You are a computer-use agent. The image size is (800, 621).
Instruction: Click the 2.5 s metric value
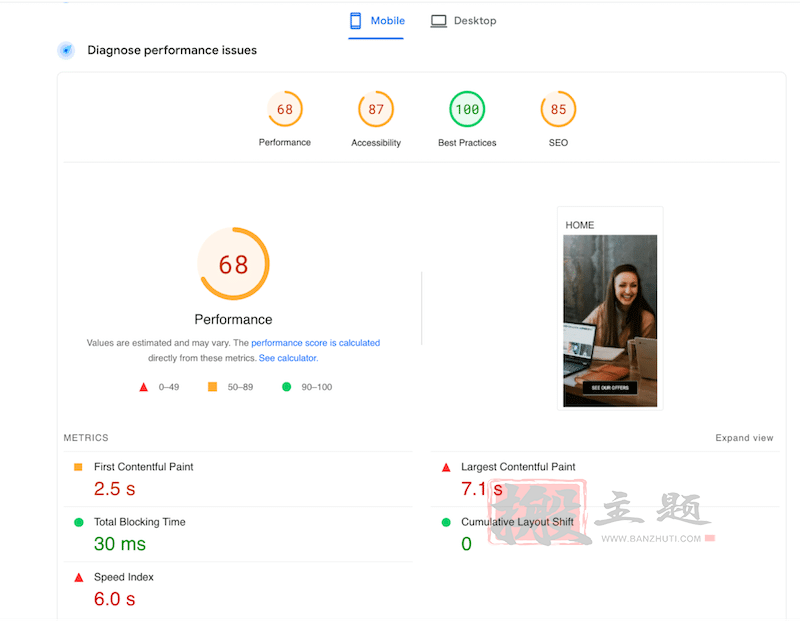pyautogui.click(x=114, y=489)
